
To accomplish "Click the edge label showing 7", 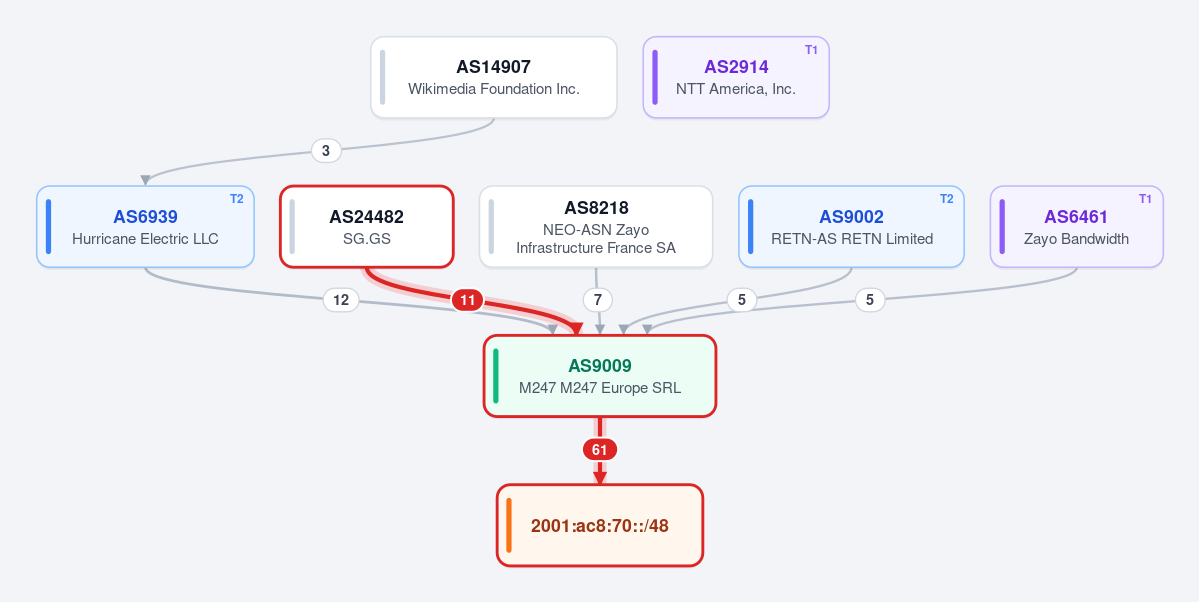I will click(598, 301).
